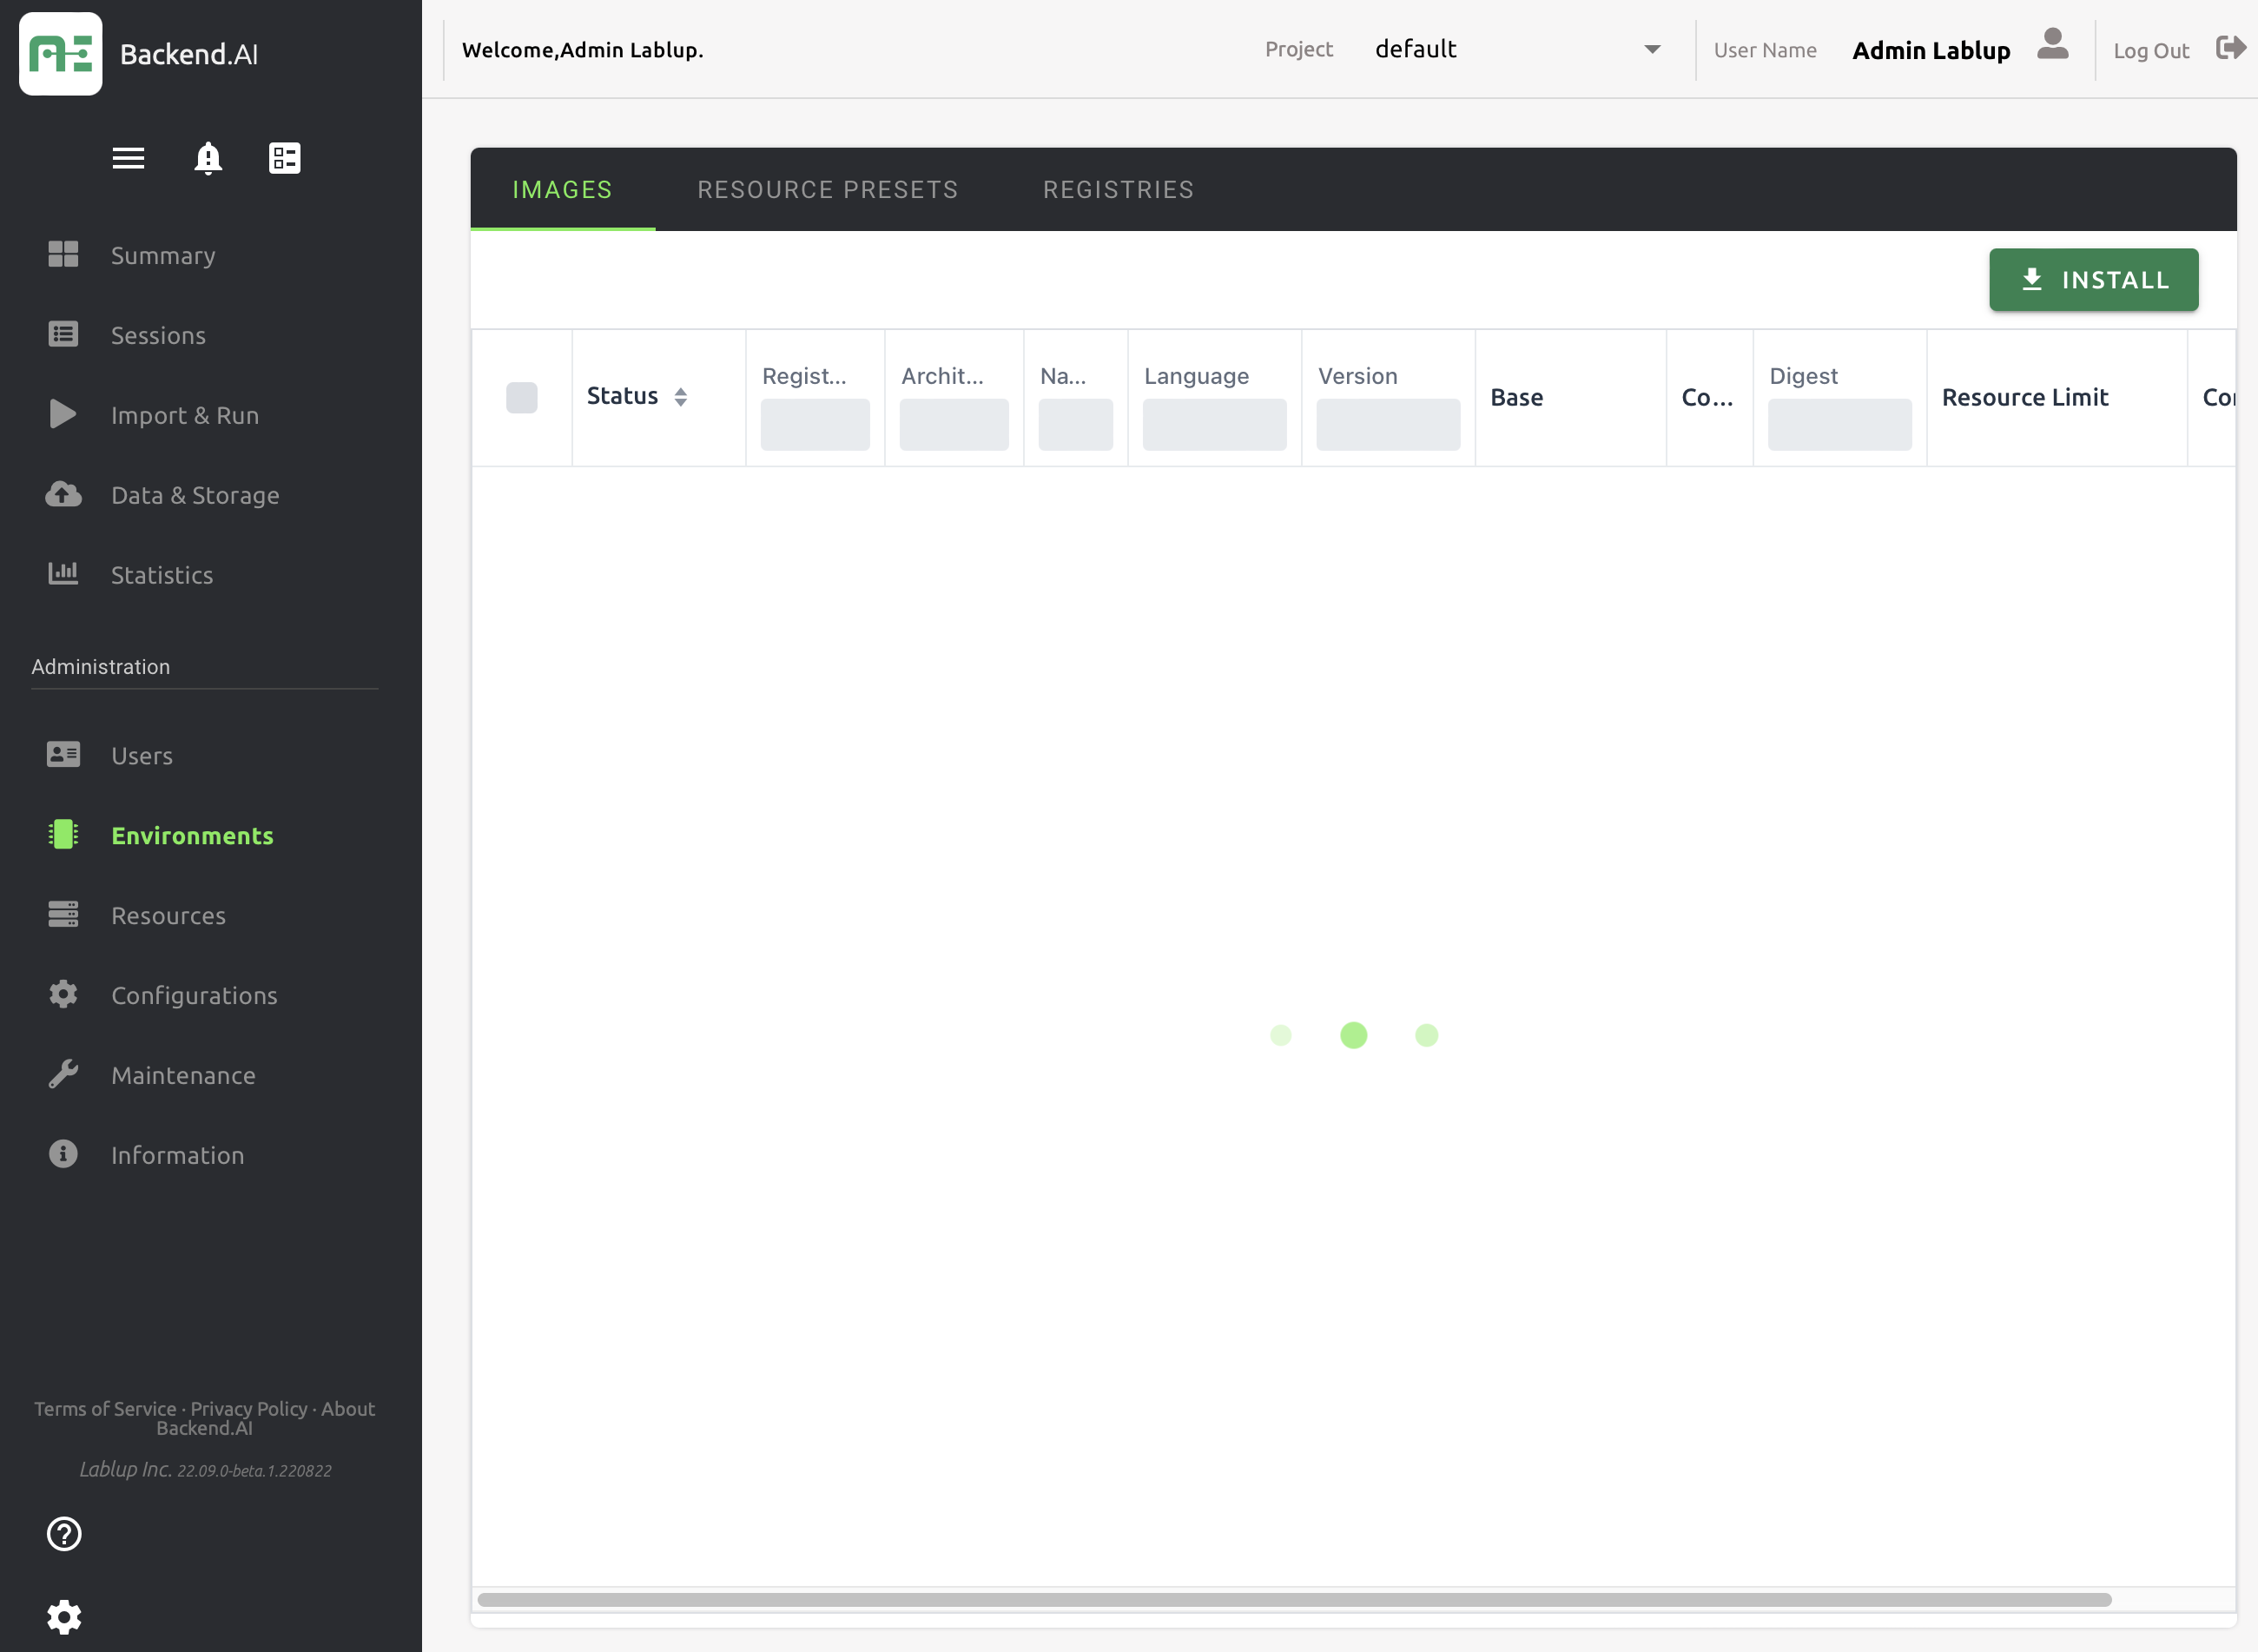Check notifications via the bell icon
Image resolution: width=2258 pixels, height=1652 pixels.
click(207, 158)
